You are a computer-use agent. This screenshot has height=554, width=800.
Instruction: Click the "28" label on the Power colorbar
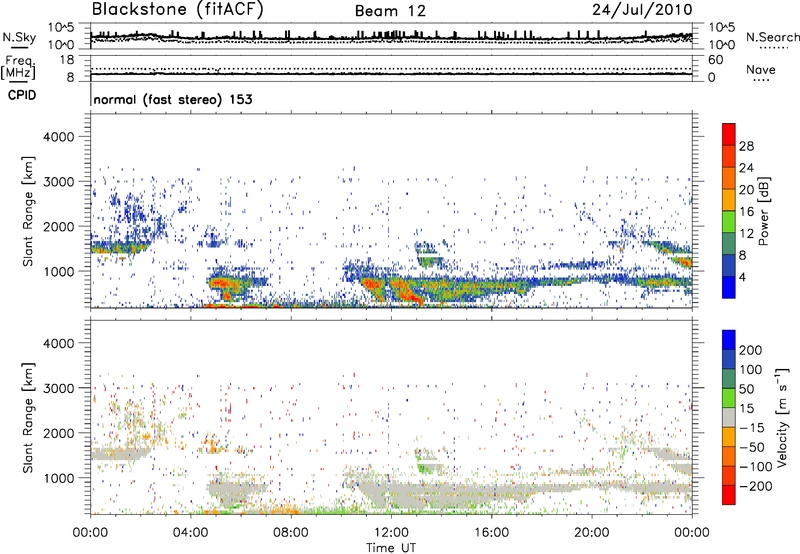[x=746, y=146]
